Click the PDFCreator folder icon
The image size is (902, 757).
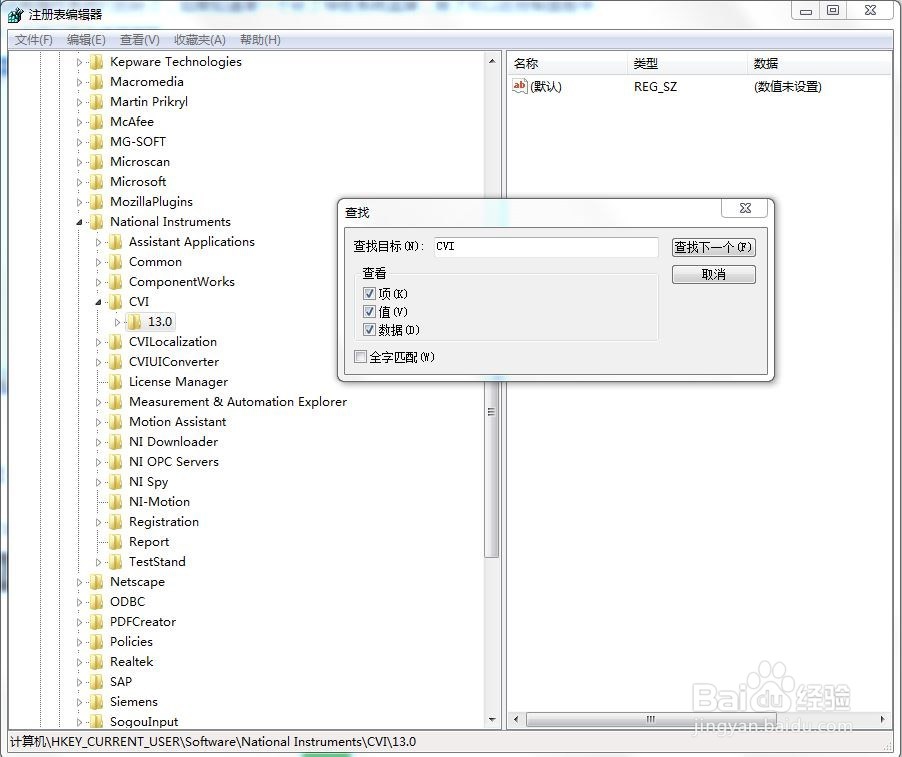point(97,622)
